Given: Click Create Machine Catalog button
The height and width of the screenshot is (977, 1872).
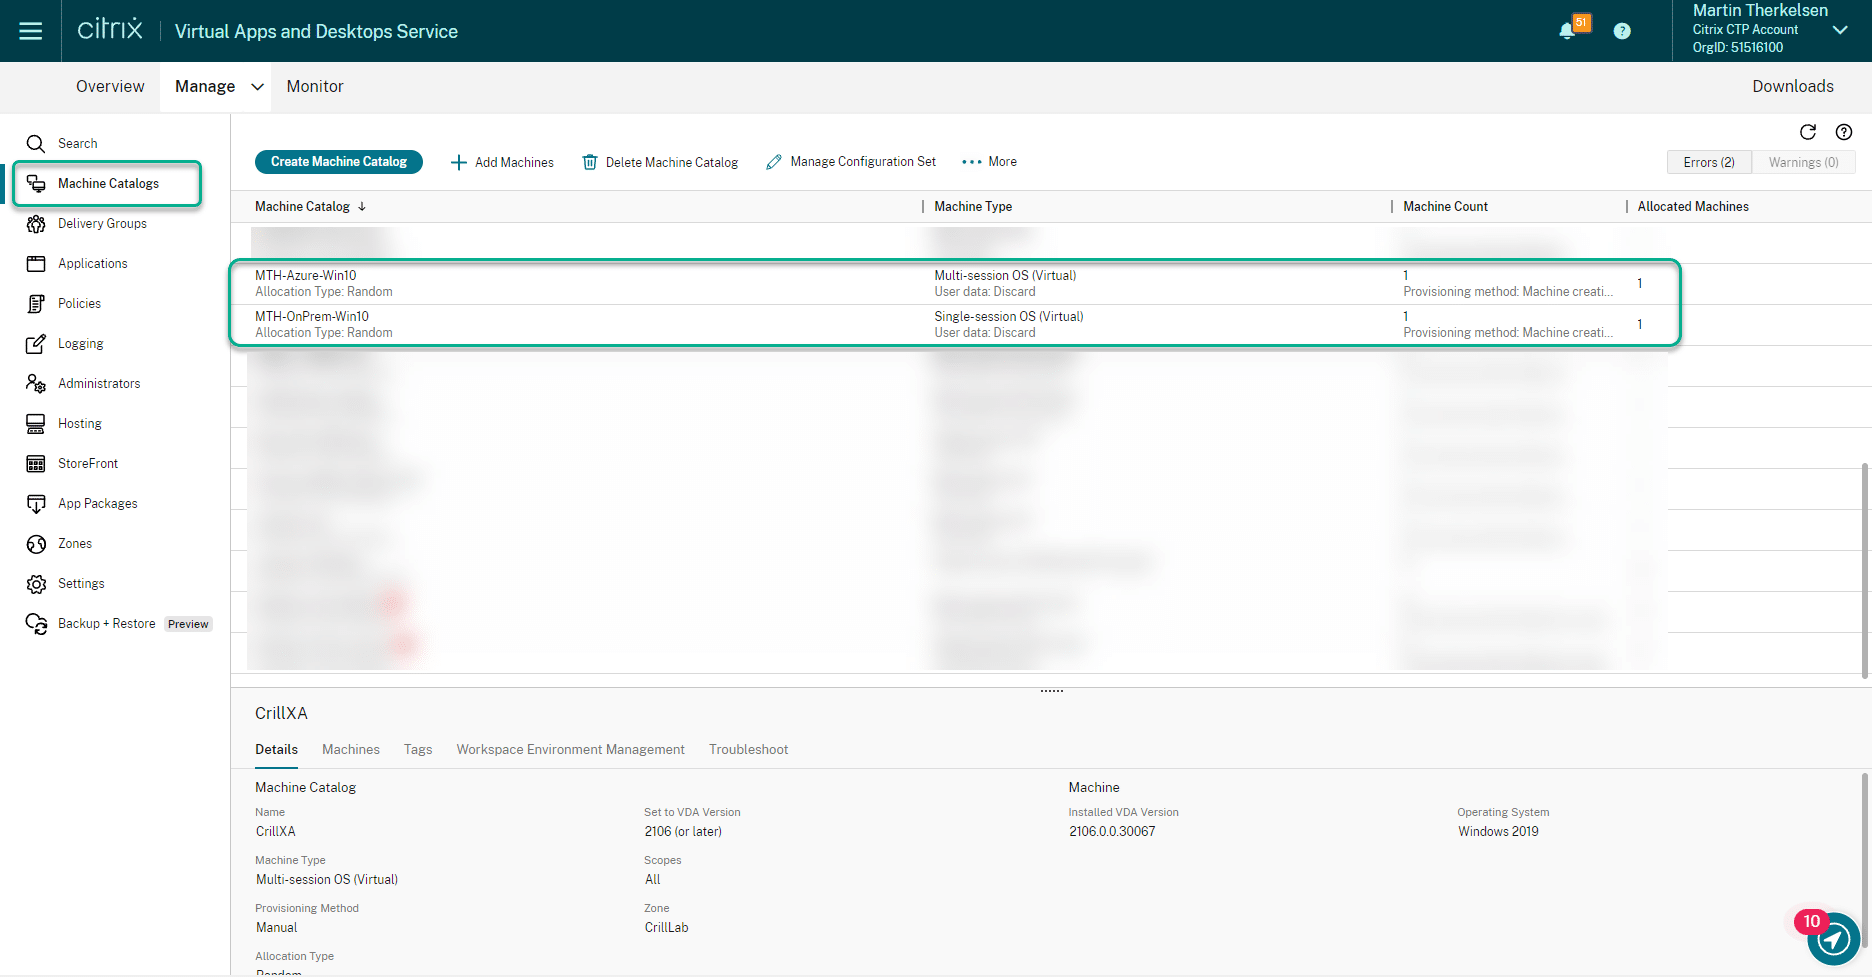Looking at the screenshot, I should point(339,162).
